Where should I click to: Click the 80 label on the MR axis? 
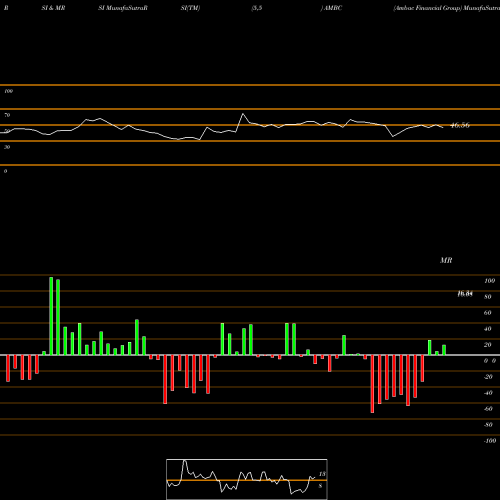[x=488, y=297]
